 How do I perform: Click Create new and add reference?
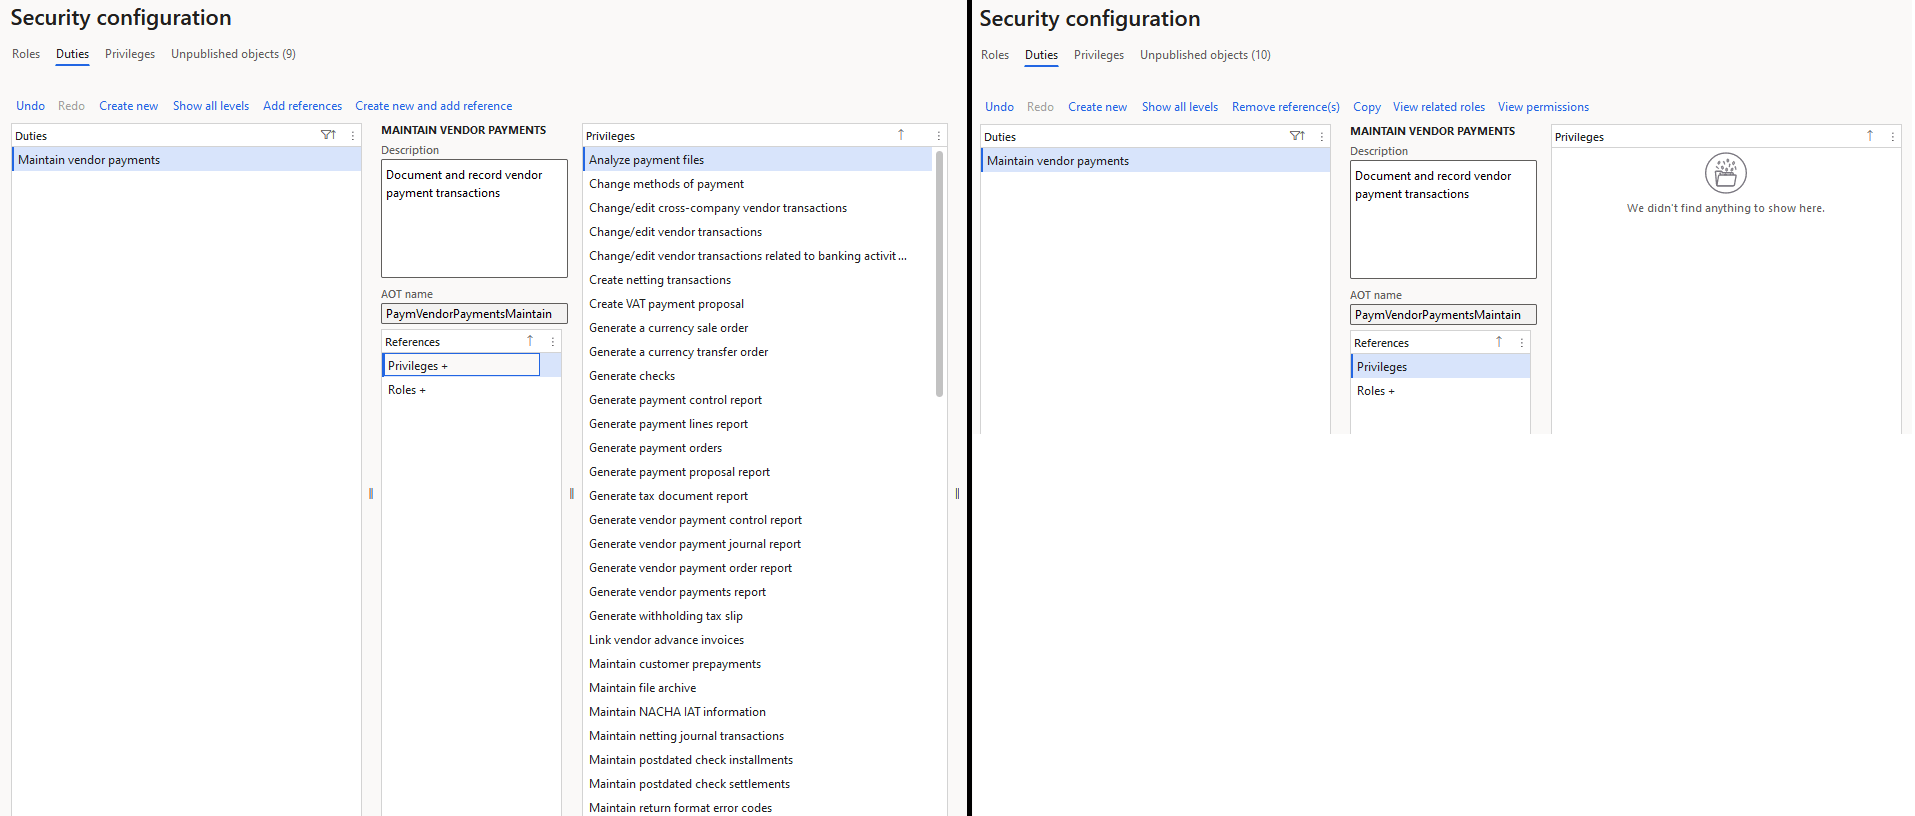(433, 106)
